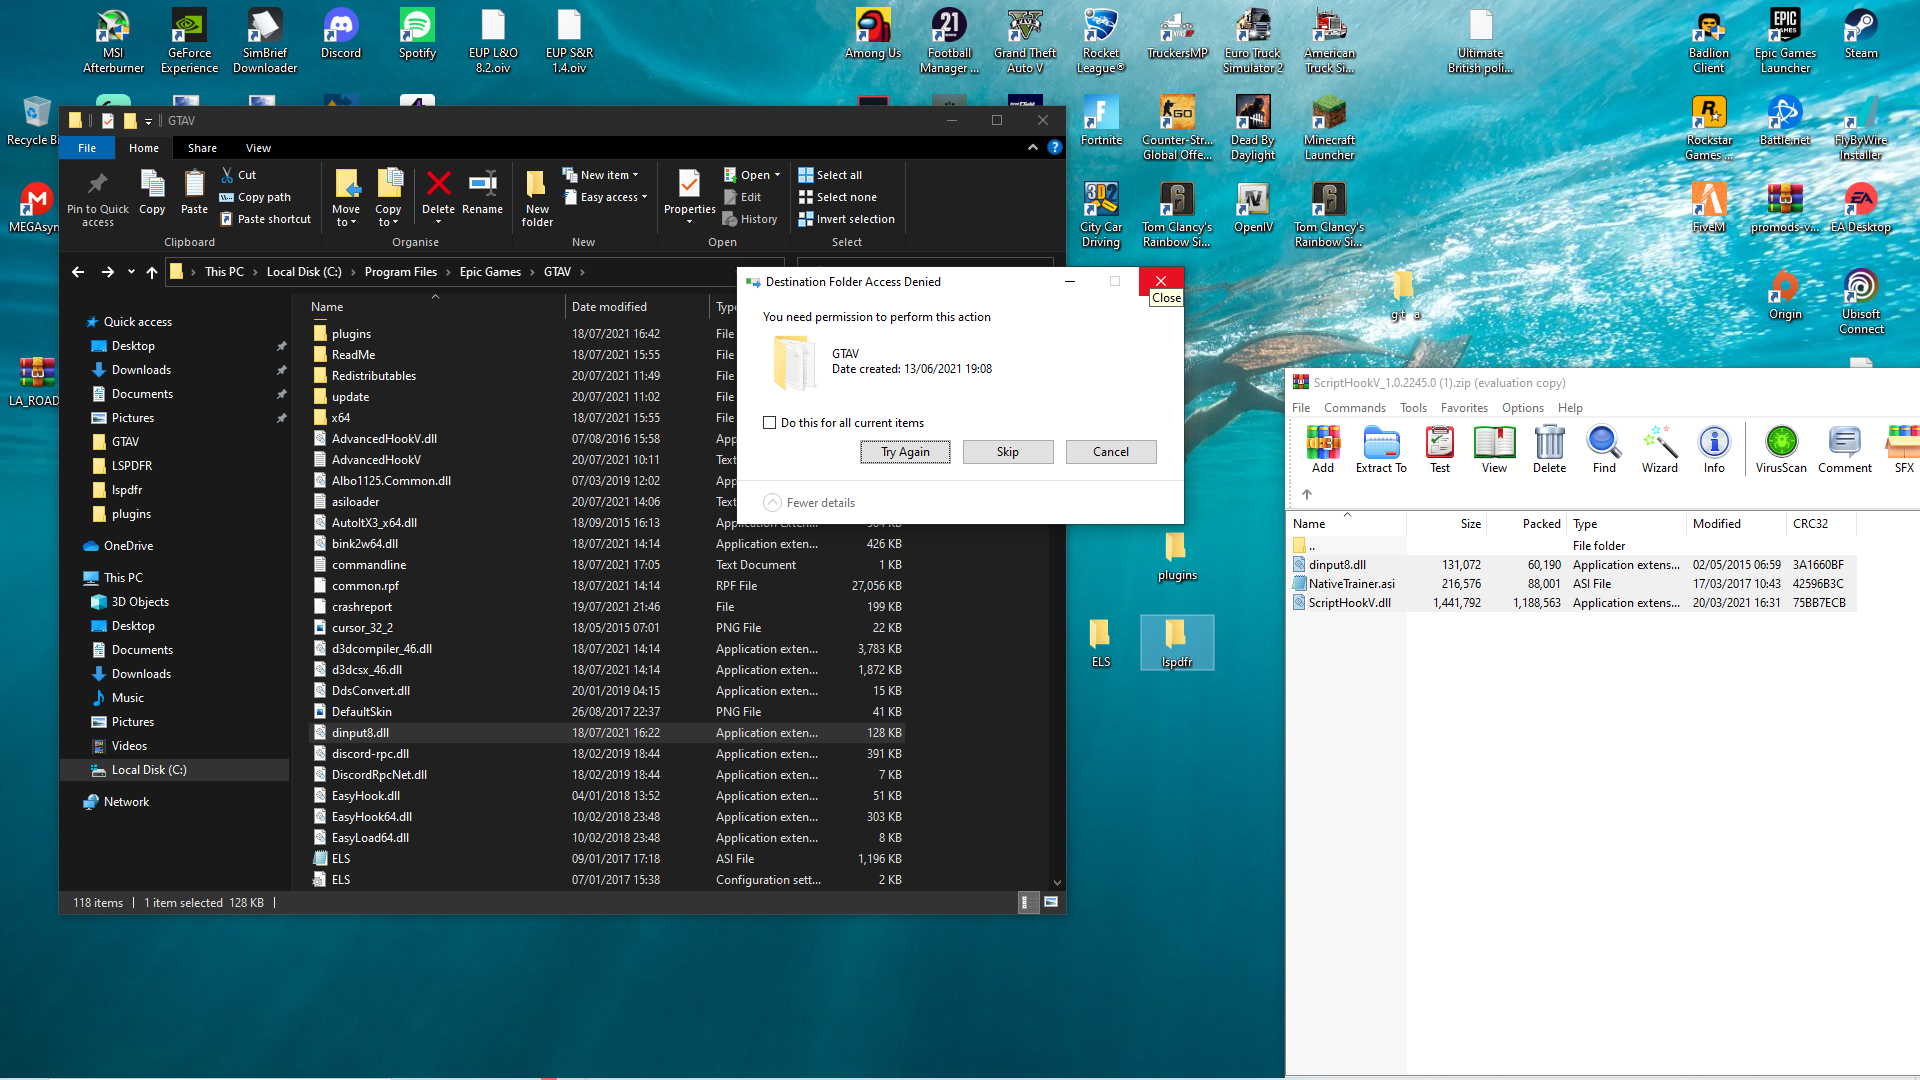This screenshot has height=1080, width=1920.
Task: Switch to large icons view in status bar
Action: [1051, 902]
